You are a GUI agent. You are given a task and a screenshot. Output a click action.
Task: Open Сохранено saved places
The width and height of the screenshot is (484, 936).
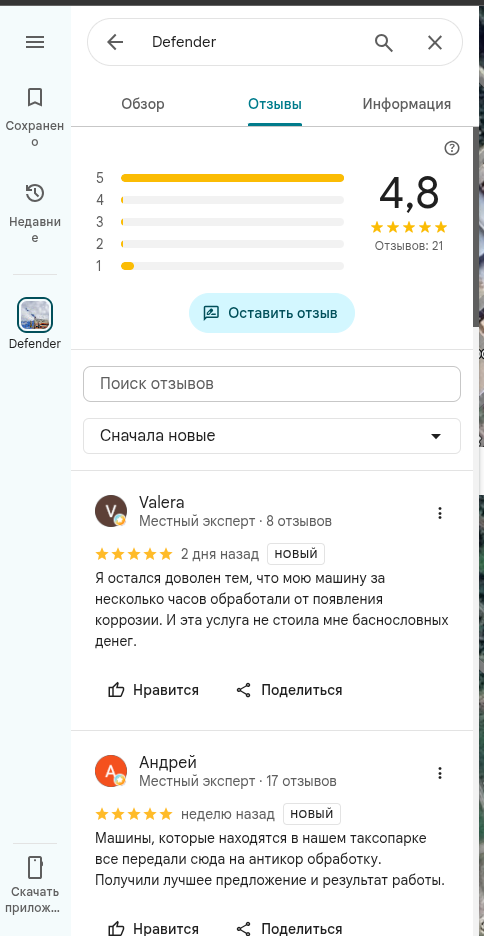tap(35, 117)
